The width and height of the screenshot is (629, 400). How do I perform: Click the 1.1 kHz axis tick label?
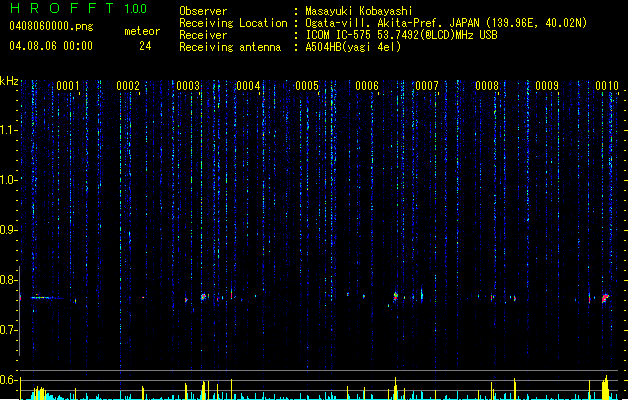[x=8, y=130]
